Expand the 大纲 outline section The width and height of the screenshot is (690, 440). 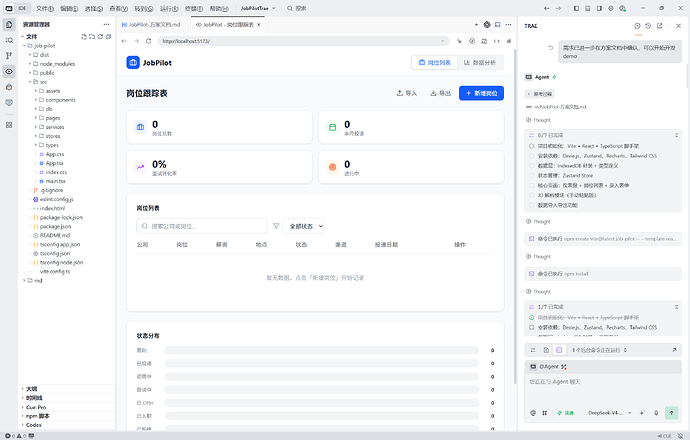[32, 389]
